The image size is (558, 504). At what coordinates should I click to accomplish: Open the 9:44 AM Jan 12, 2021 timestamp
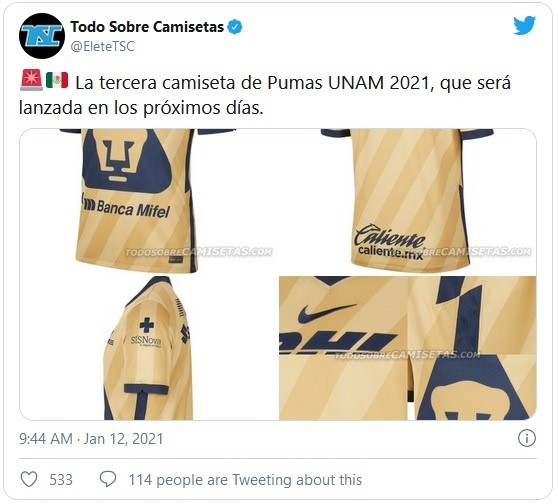tap(91, 439)
